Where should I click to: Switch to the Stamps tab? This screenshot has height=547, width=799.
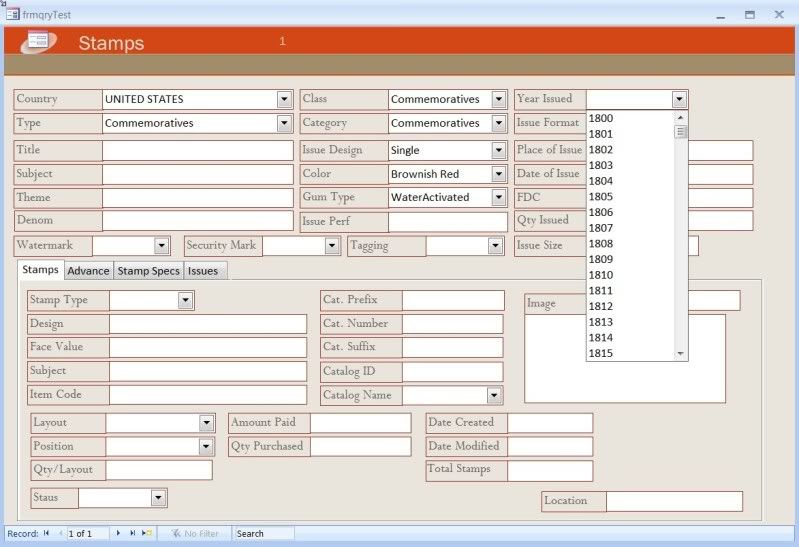40,270
